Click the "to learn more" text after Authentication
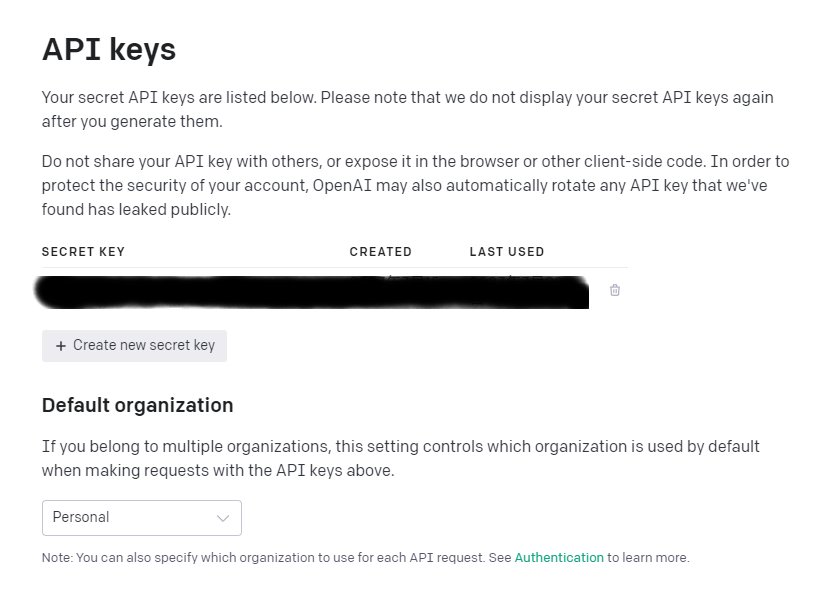Screen dimensions: 834x609 (x=648, y=557)
